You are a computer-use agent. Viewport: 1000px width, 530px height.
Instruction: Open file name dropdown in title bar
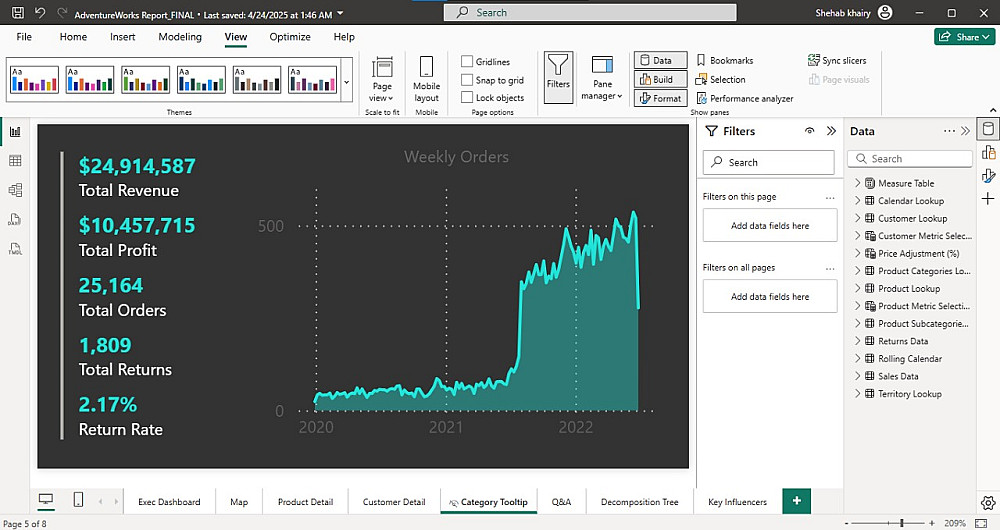[x=341, y=14]
